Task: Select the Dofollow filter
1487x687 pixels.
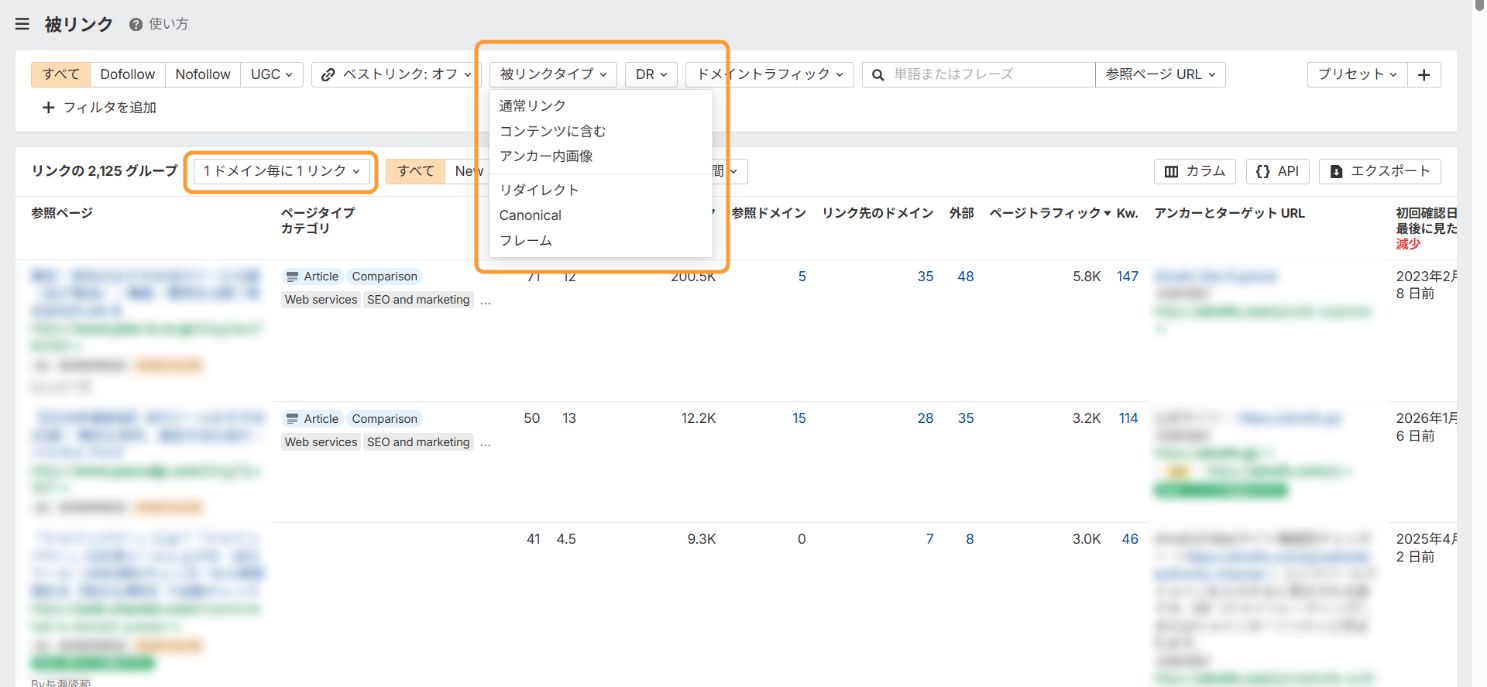Action: coord(127,73)
